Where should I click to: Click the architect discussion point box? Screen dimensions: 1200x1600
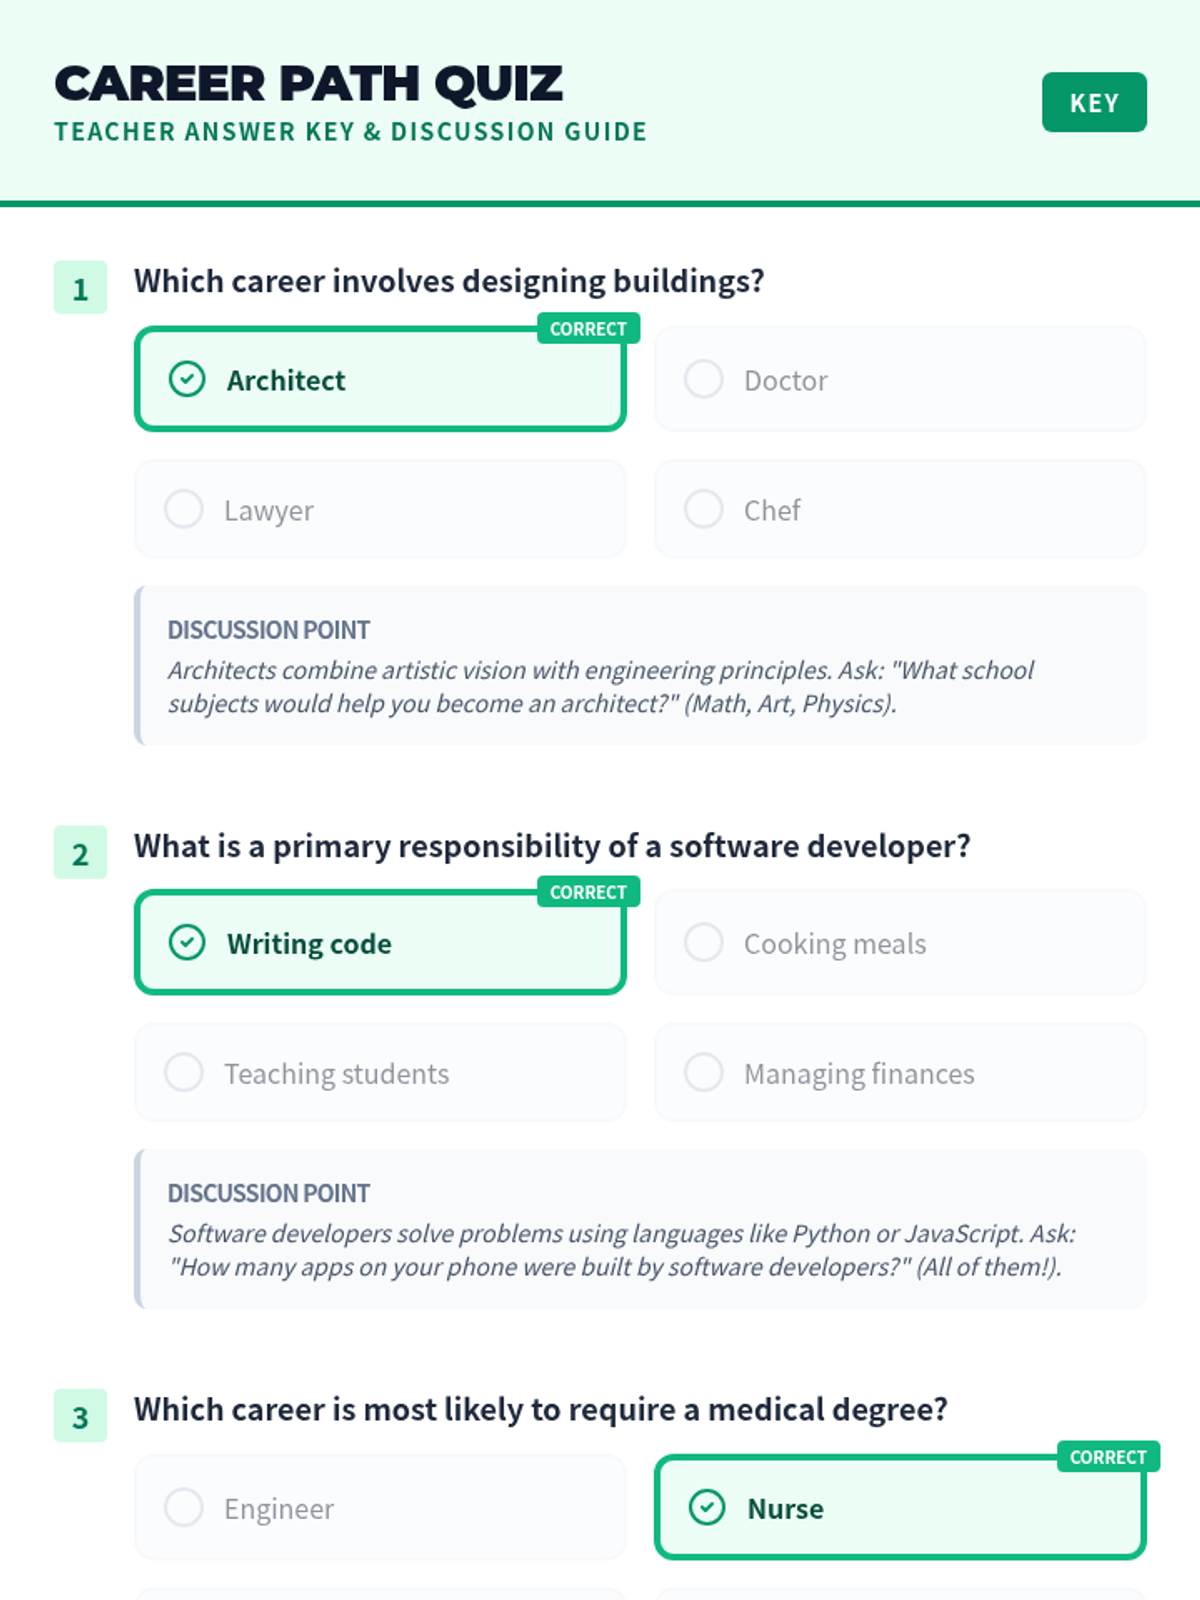tap(640, 666)
